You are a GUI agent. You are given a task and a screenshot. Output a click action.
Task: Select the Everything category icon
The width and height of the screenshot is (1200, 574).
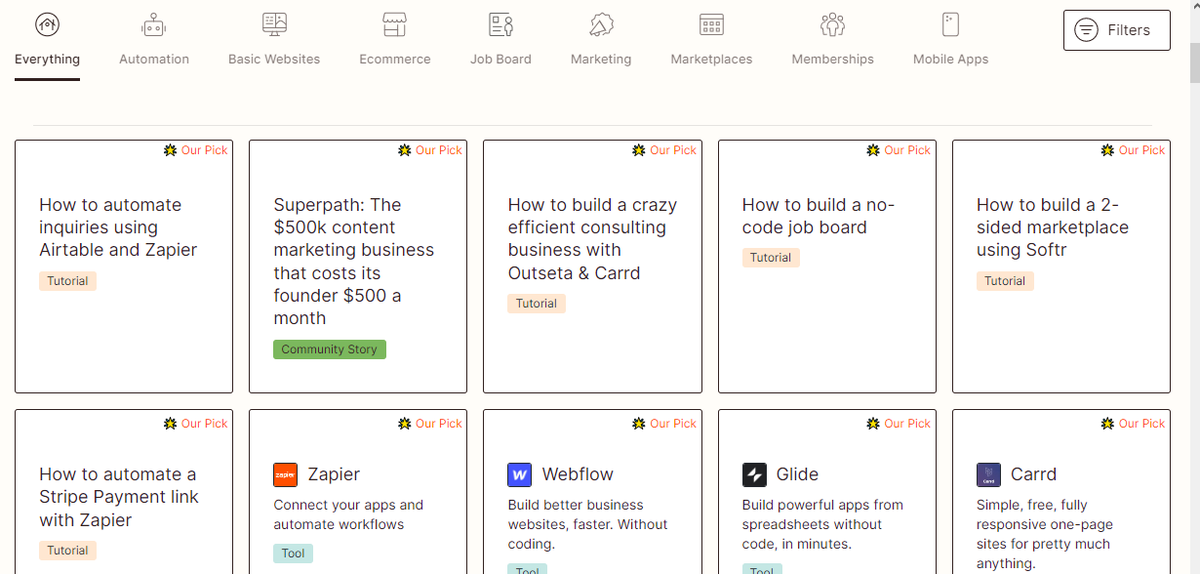(x=46, y=24)
